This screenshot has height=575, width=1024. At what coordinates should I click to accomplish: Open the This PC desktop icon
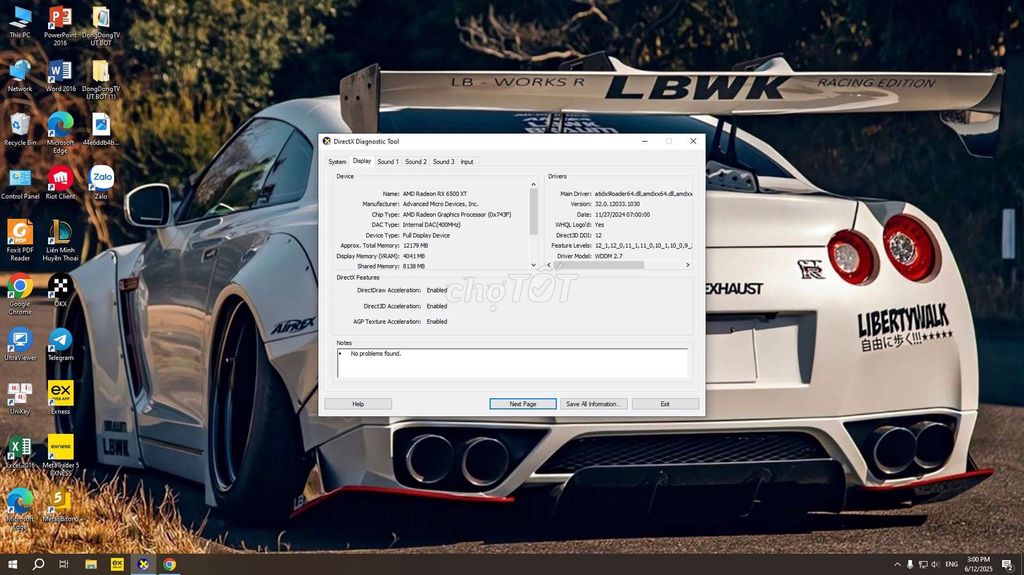[x=20, y=22]
